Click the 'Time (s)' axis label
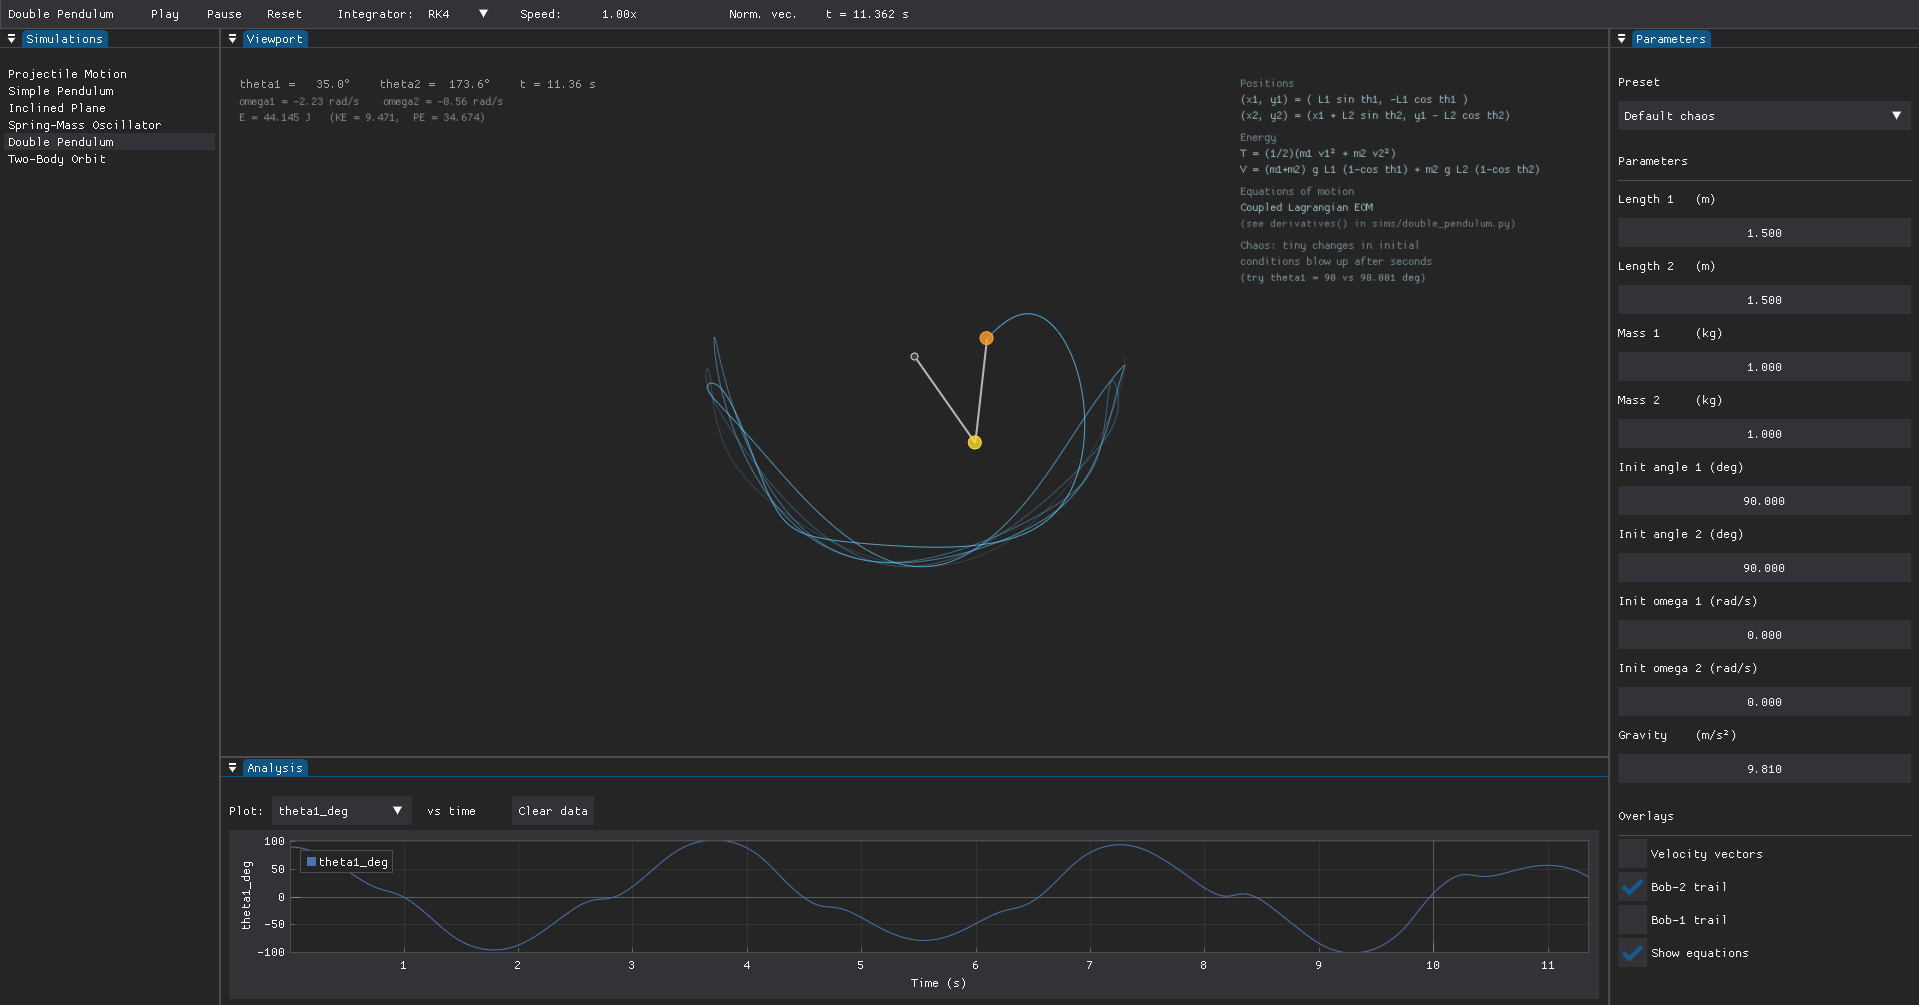The image size is (1919, 1005). [938, 983]
